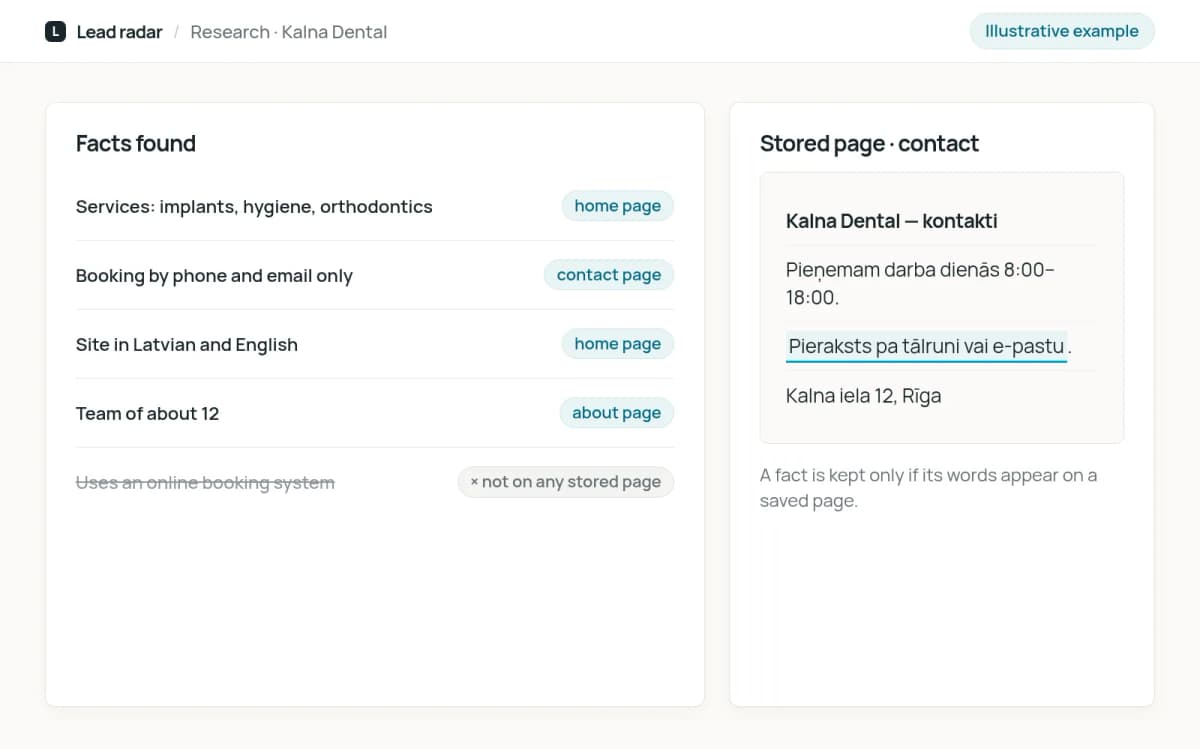Image resolution: width=1200 pixels, height=749 pixels.
Task: Open the about page source tag
Action: 616,413
